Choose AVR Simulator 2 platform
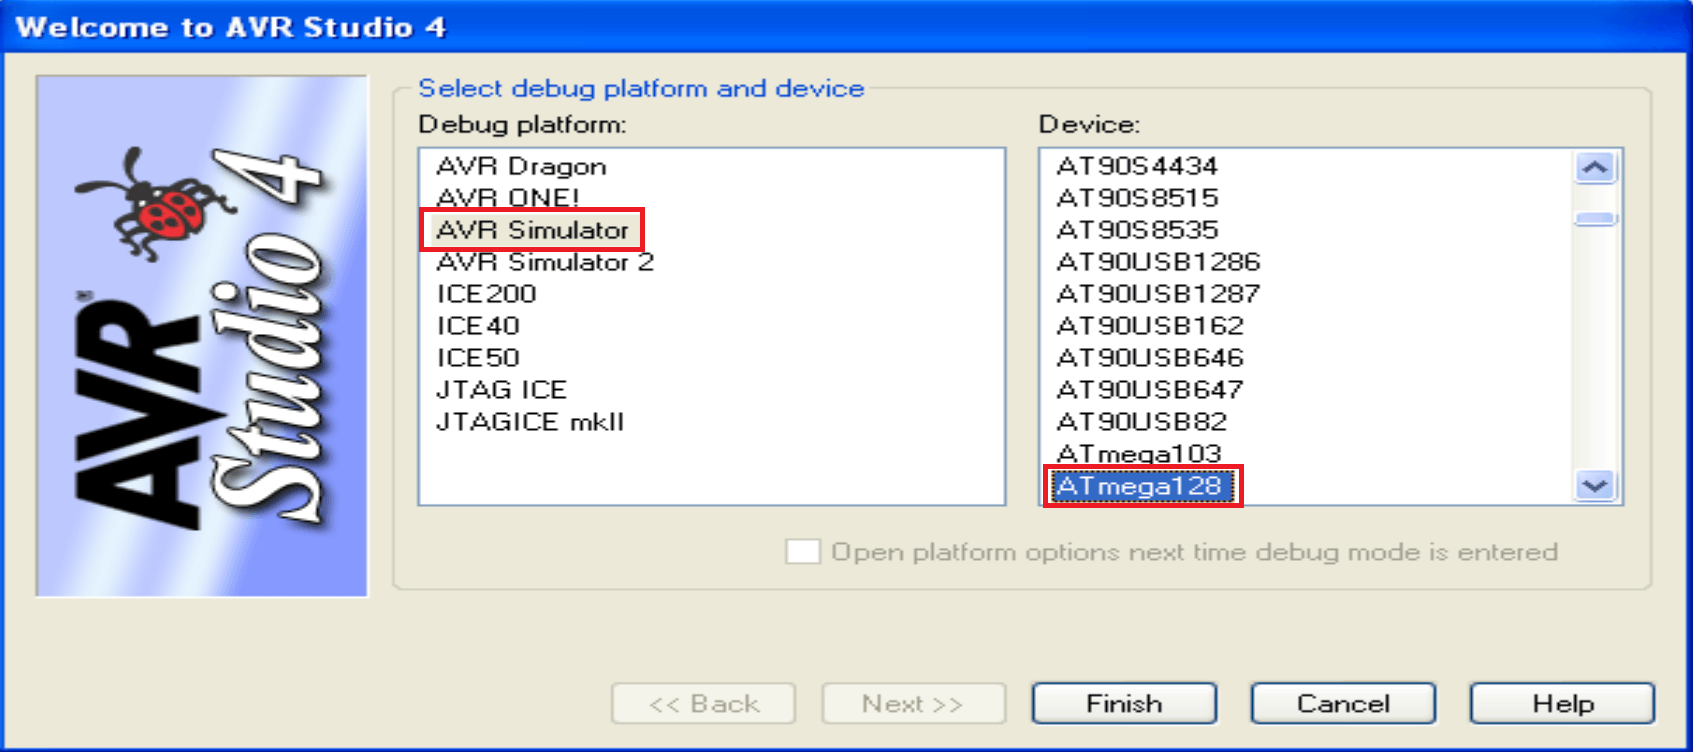The height and width of the screenshot is (752, 1693). pyautogui.click(x=545, y=262)
